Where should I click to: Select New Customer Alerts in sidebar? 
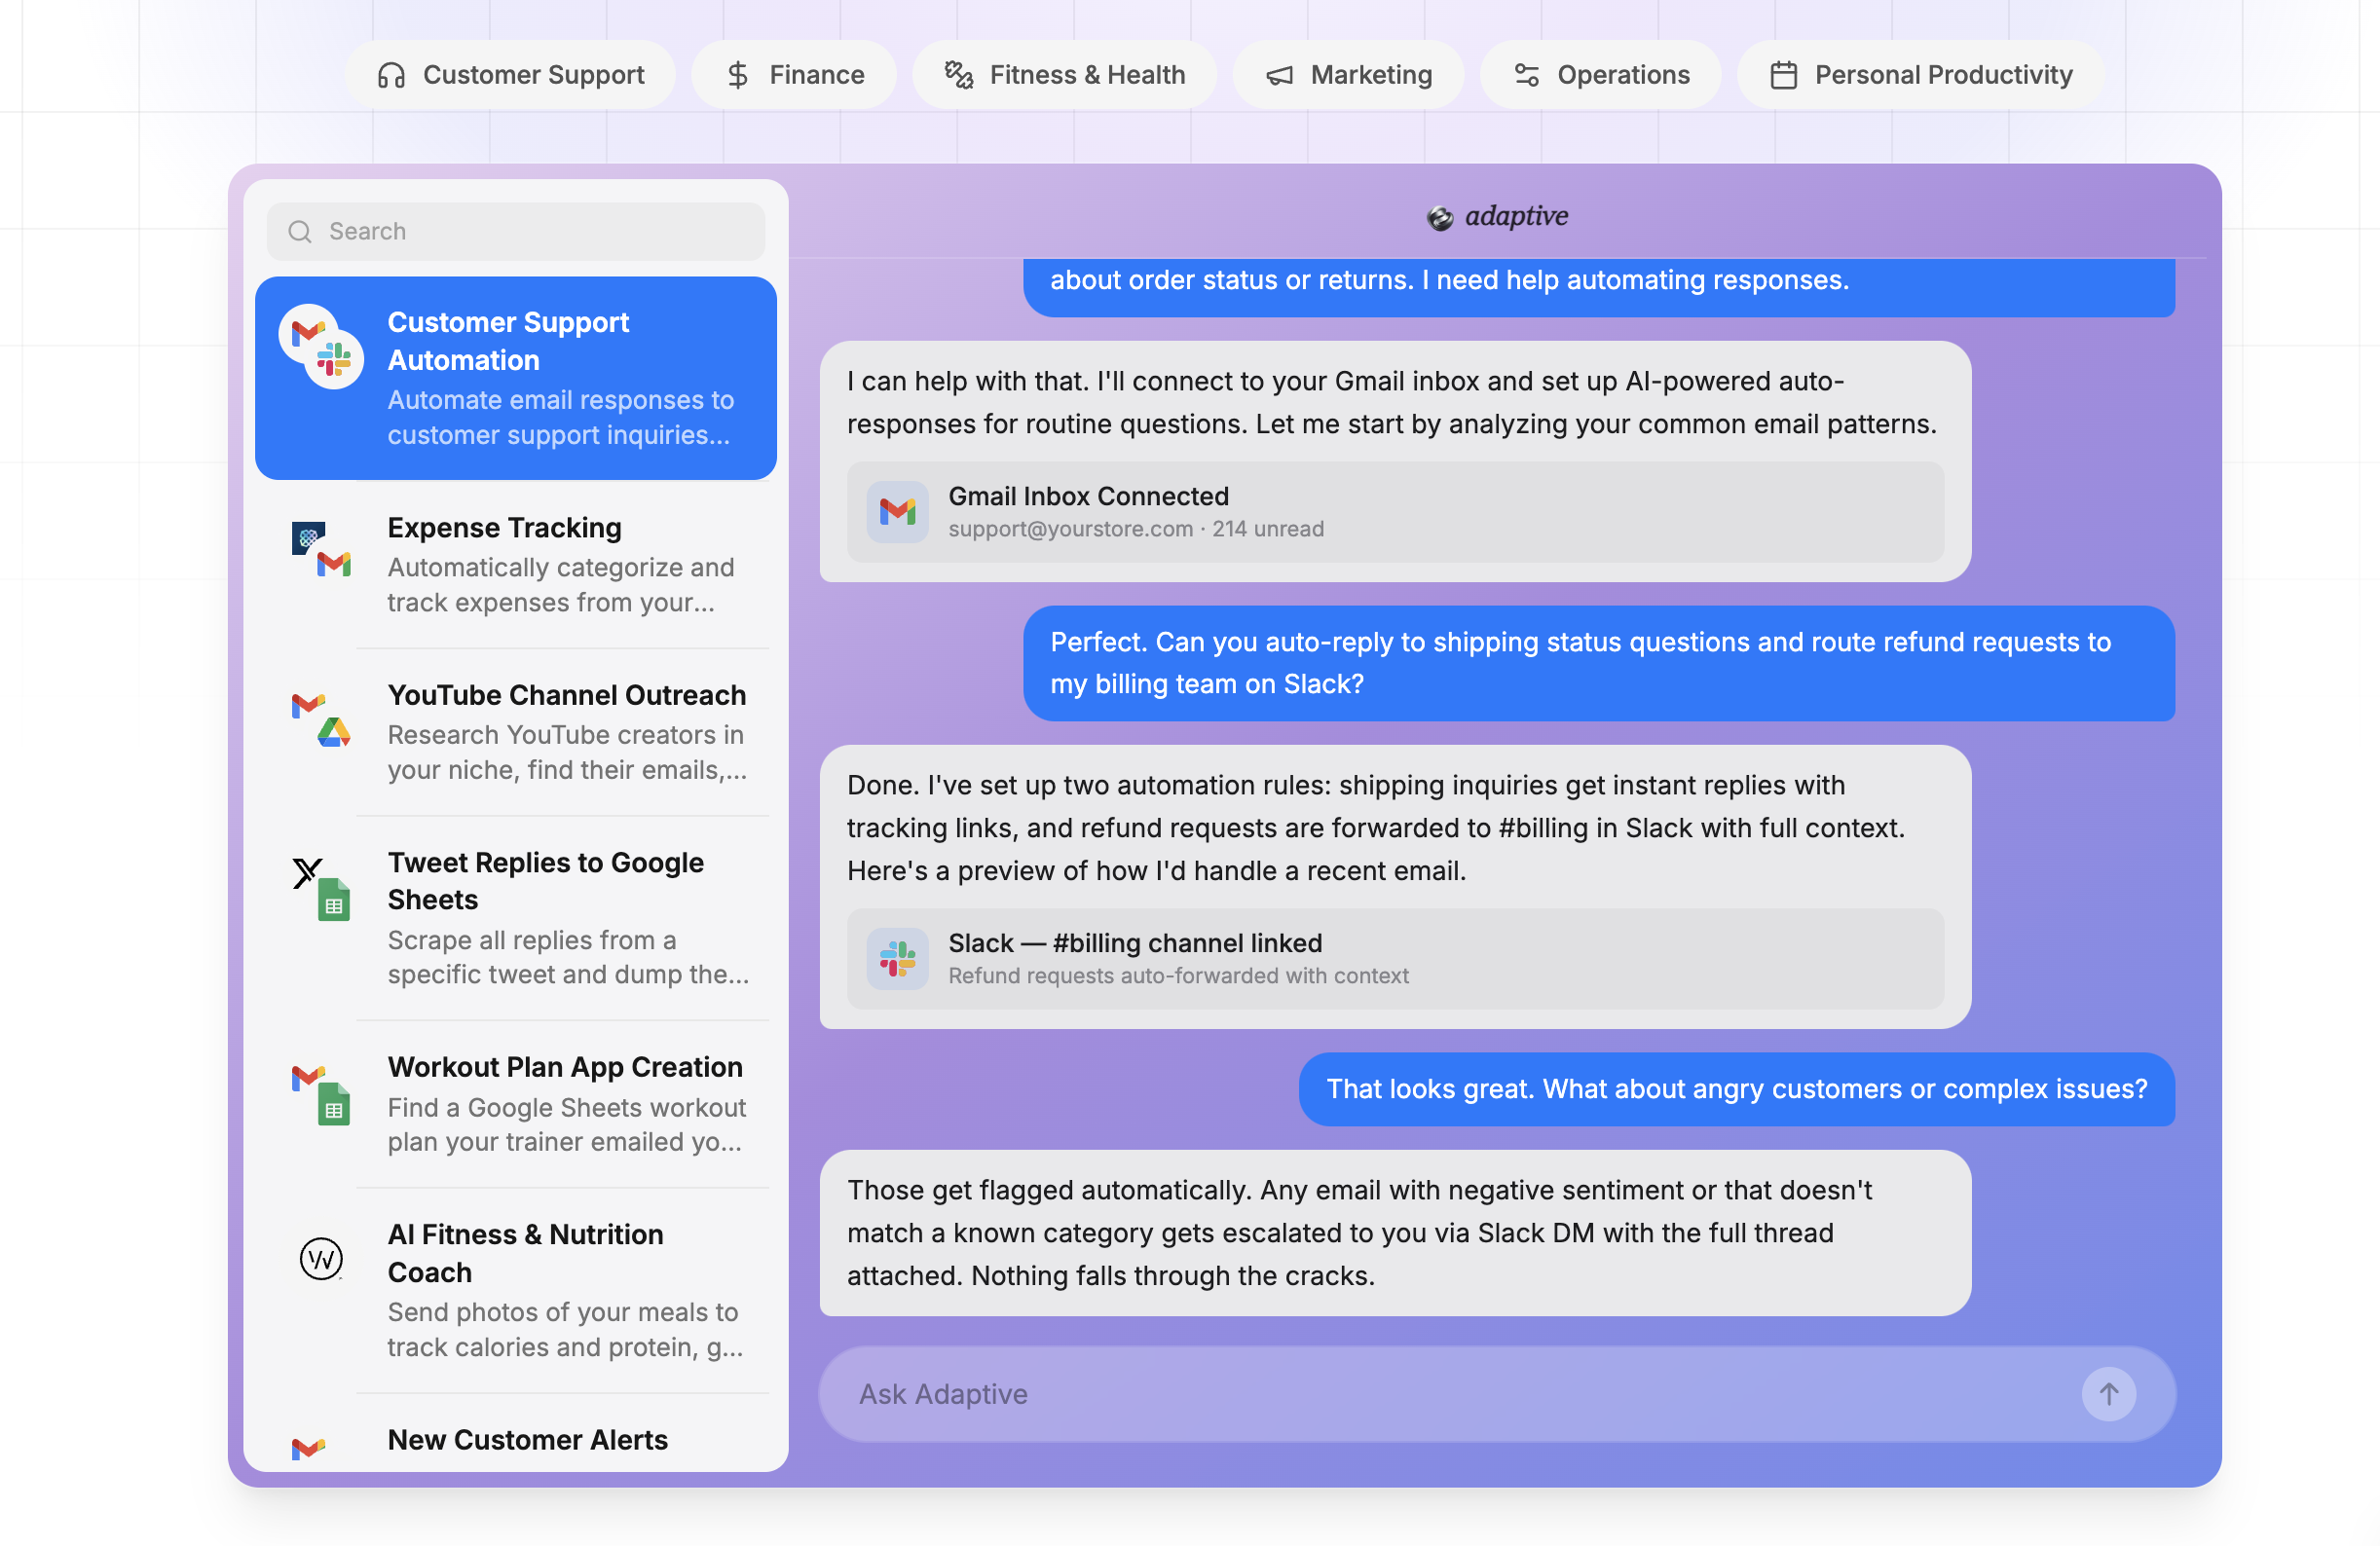pos(527,1439)
